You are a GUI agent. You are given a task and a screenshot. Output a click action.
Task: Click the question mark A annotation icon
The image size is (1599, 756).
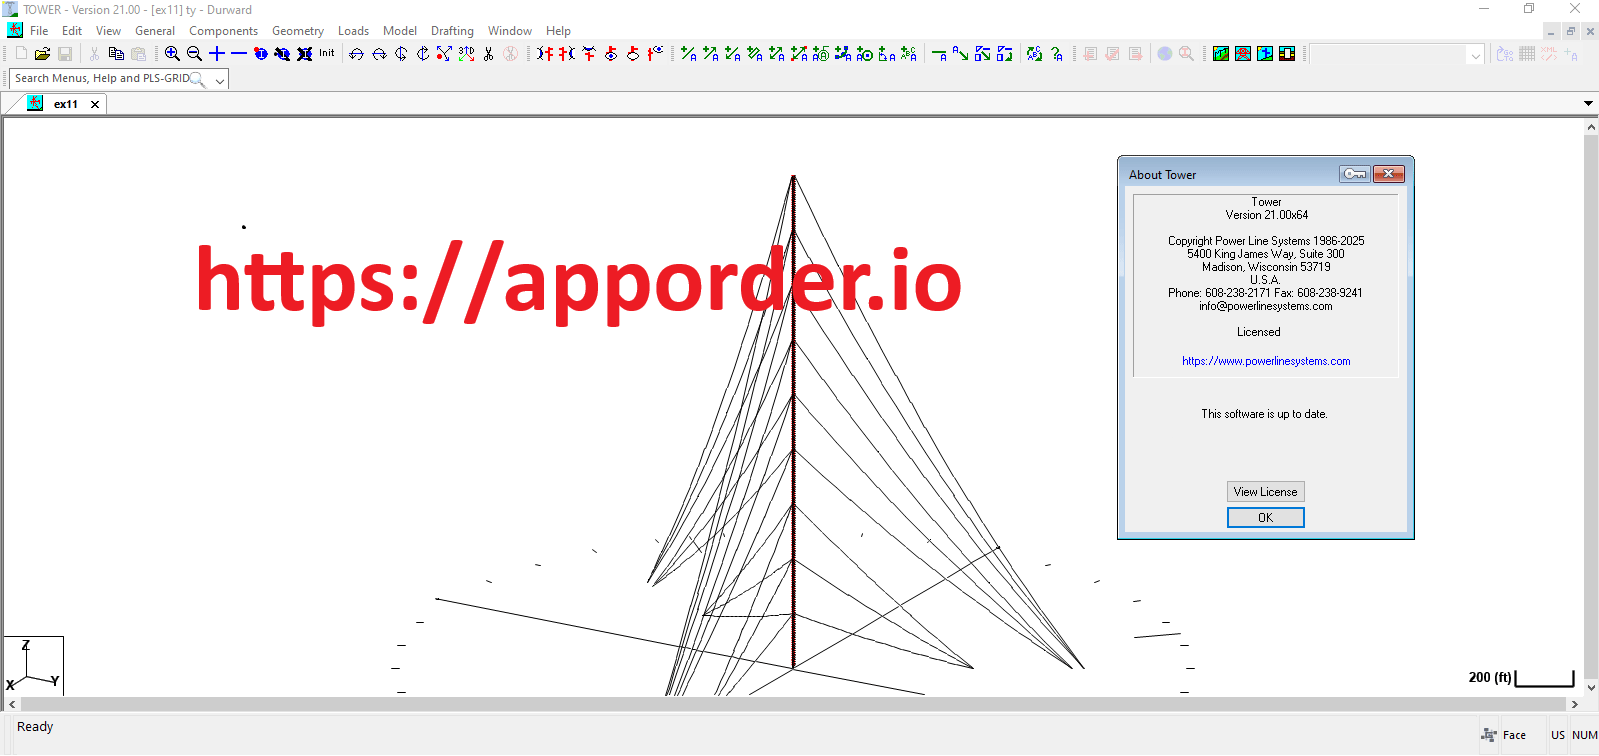[1057, 54]
